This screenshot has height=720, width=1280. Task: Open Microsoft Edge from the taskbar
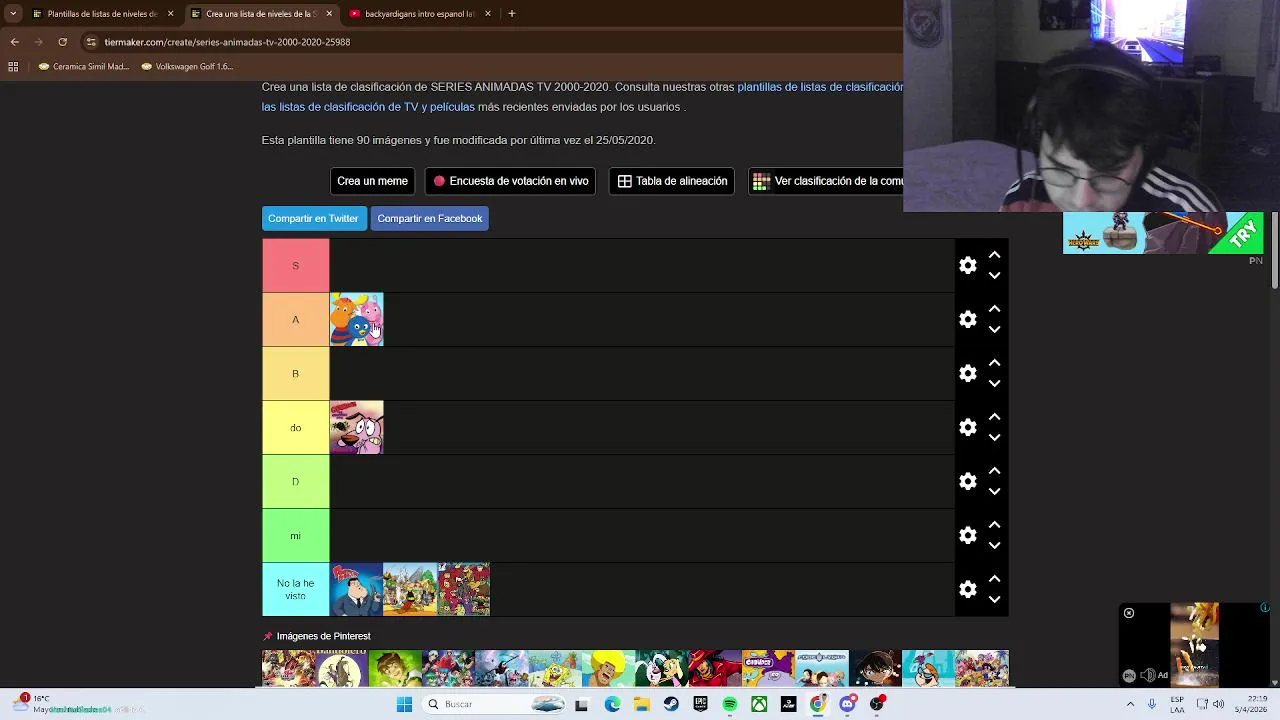pyautogui.click(x=612, y=704)
